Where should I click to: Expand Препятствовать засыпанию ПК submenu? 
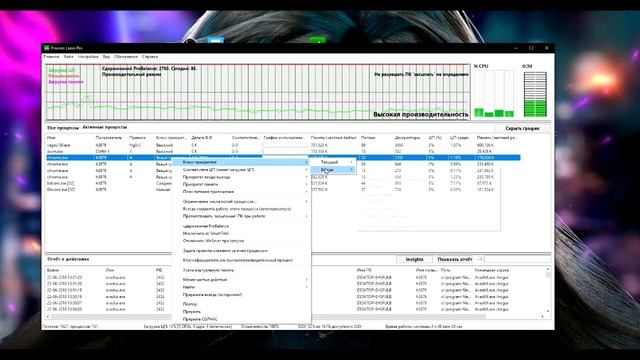pyautogui.click(x=242, y=216)
